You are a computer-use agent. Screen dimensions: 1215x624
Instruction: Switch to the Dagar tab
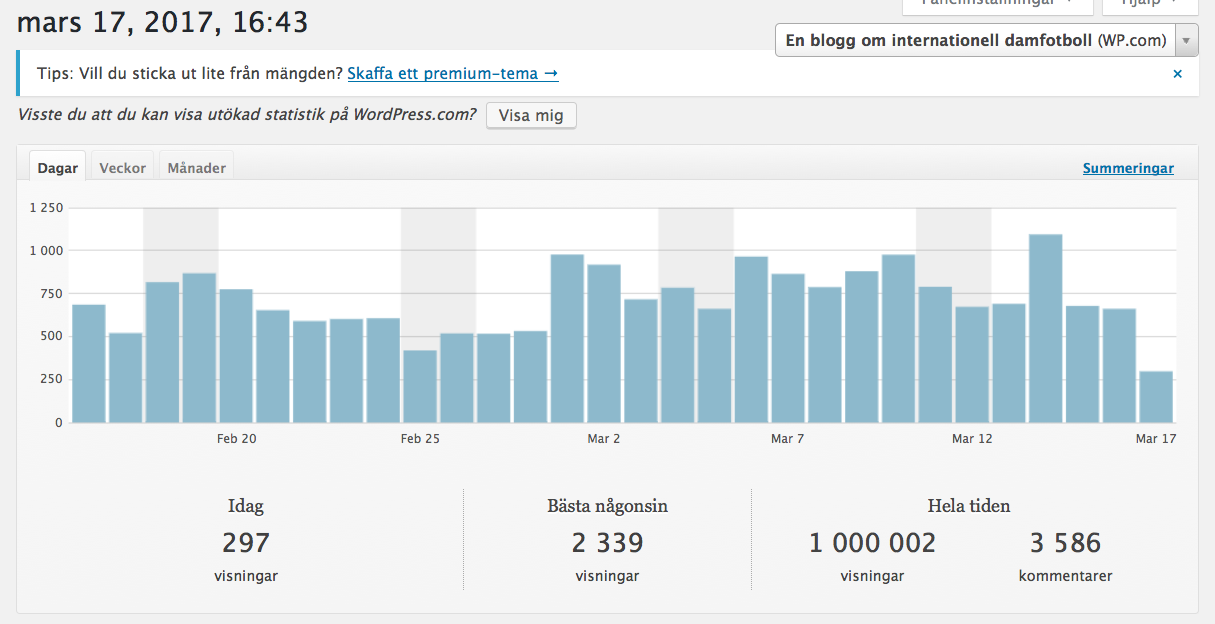(58, 168)
